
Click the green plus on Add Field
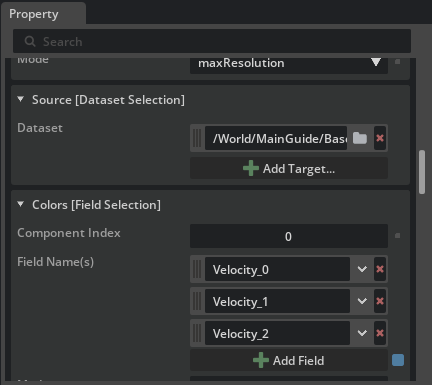click(x=261, y=360)
